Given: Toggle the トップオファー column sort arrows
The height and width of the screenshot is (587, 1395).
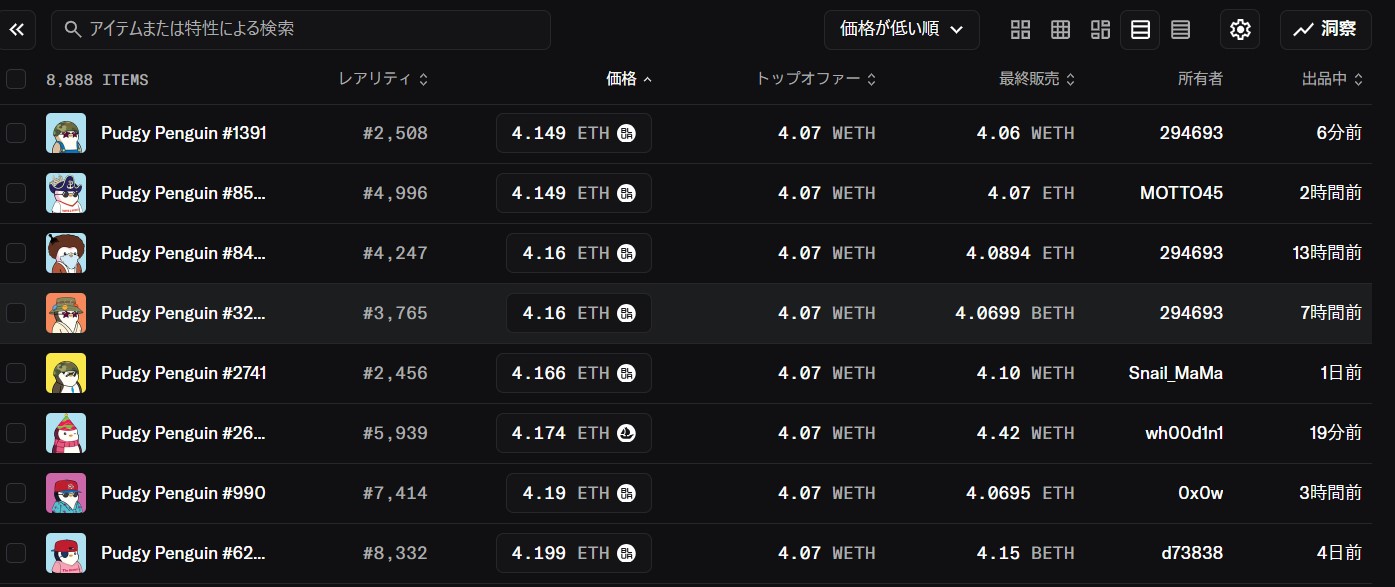Looking at the screenshot, I should tap(871, 78).
